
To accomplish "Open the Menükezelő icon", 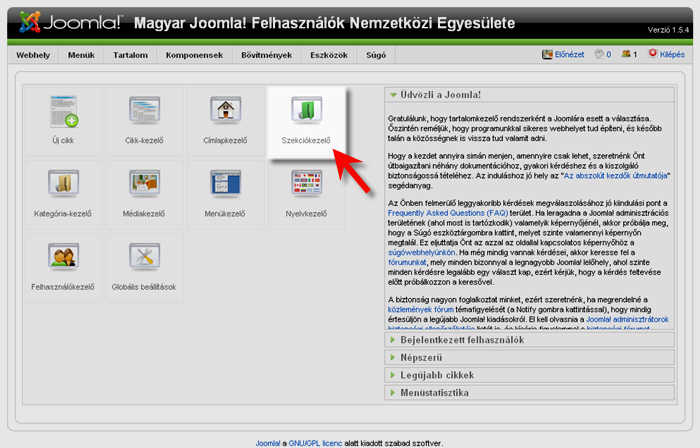I will coord(225,183).
